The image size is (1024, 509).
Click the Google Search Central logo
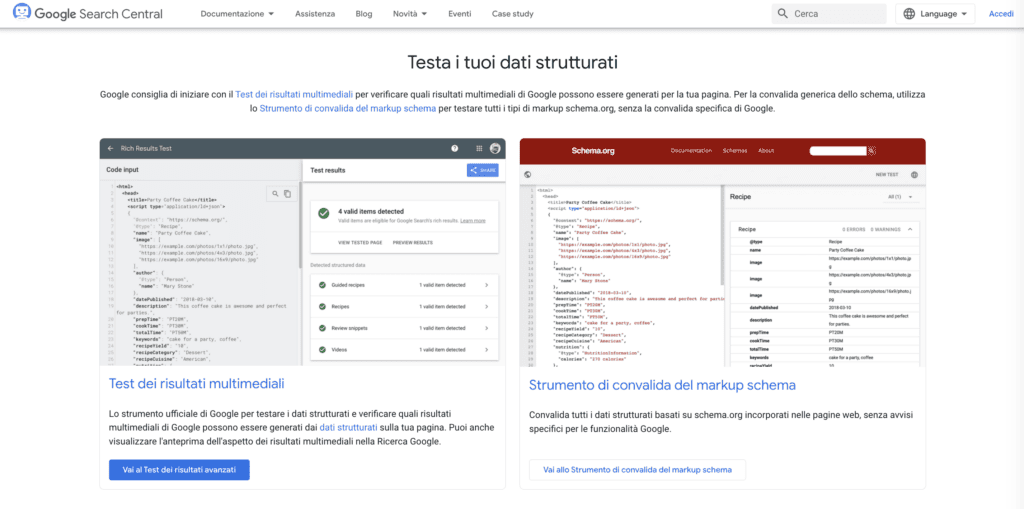click(x=88, y=13)
